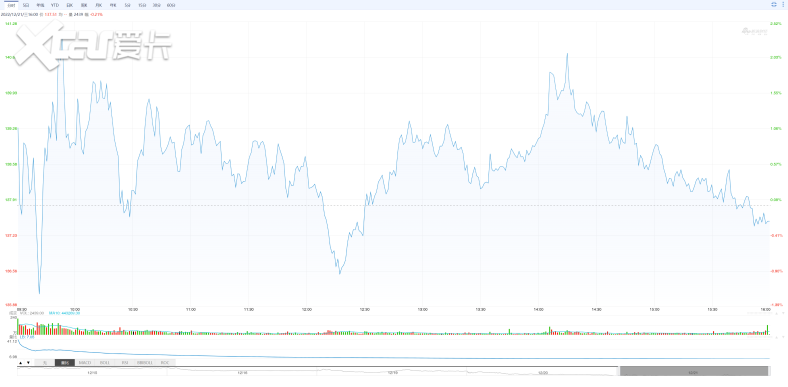Refresh the chart using the refresh icon
This screenshot has width=788, height=387.
774,4
